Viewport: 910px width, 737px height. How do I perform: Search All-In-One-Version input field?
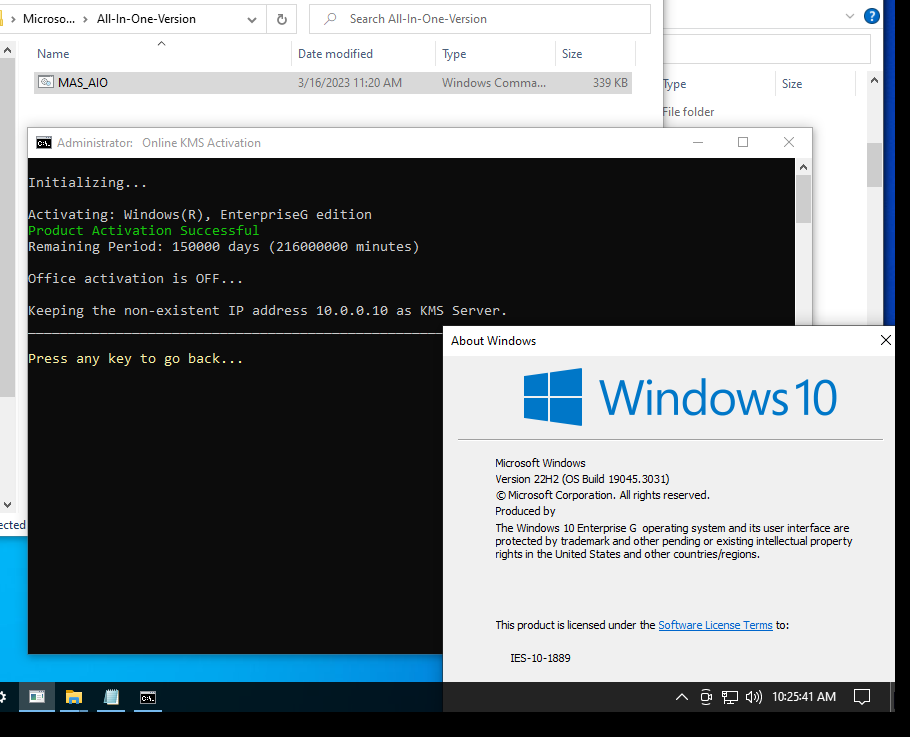[480, 19]
